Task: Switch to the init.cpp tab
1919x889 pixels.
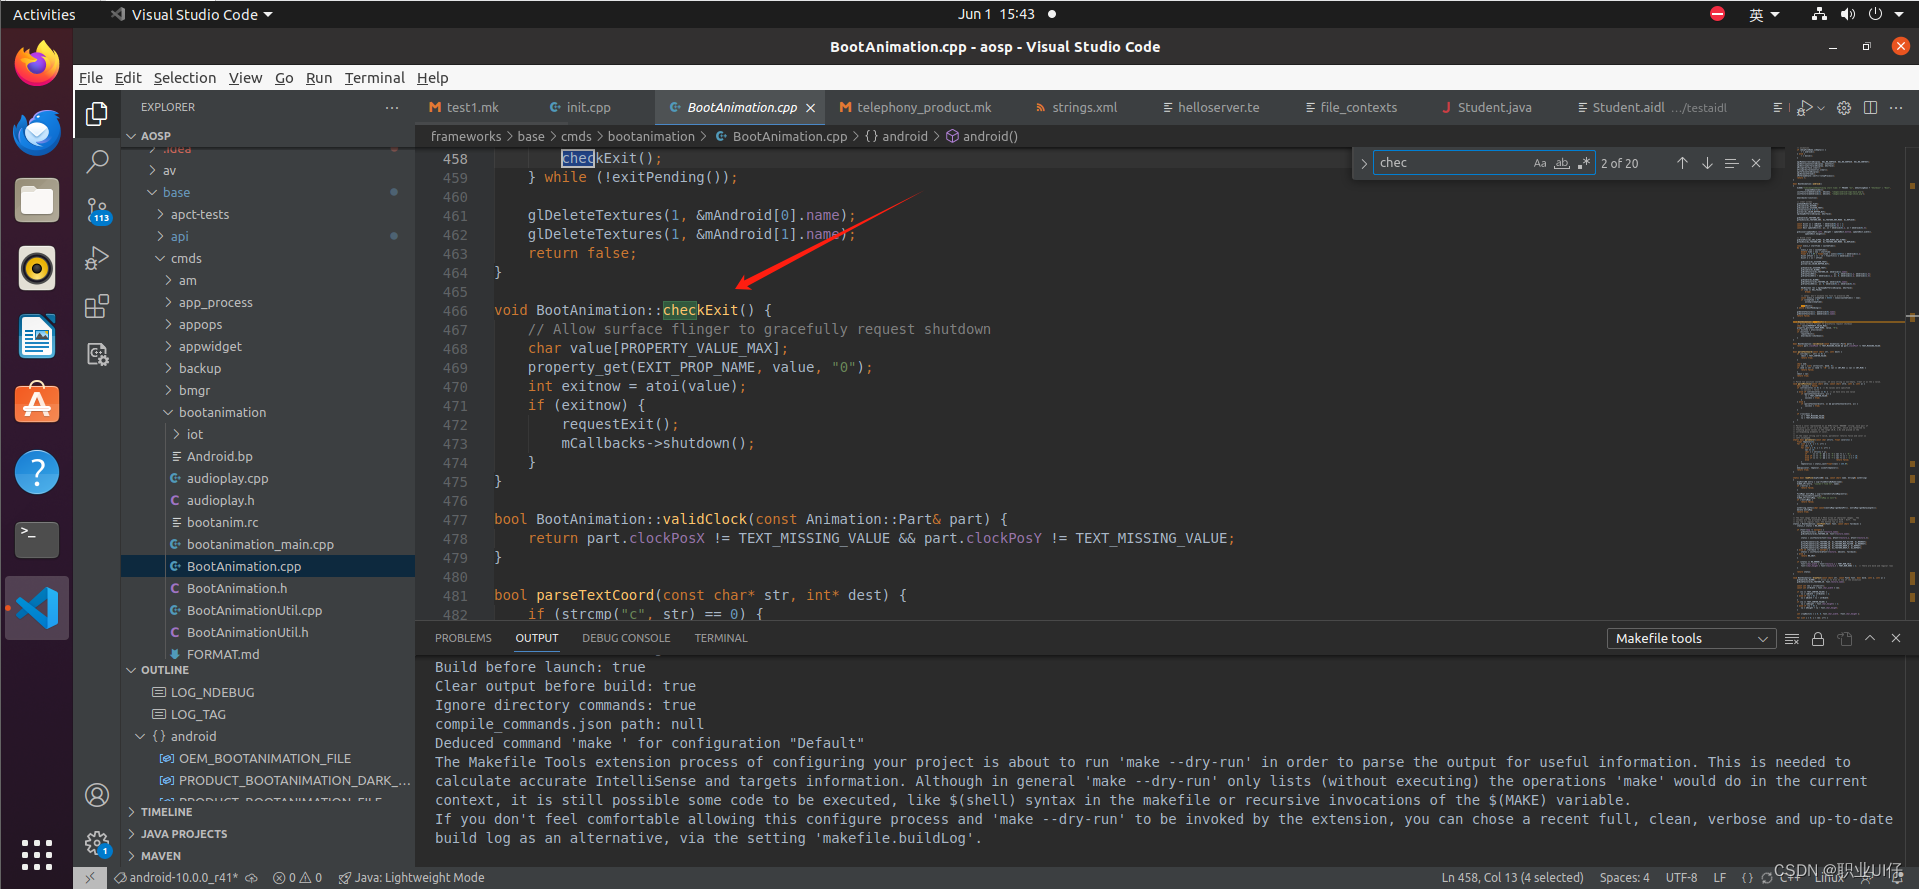Action: coord(588,108)
